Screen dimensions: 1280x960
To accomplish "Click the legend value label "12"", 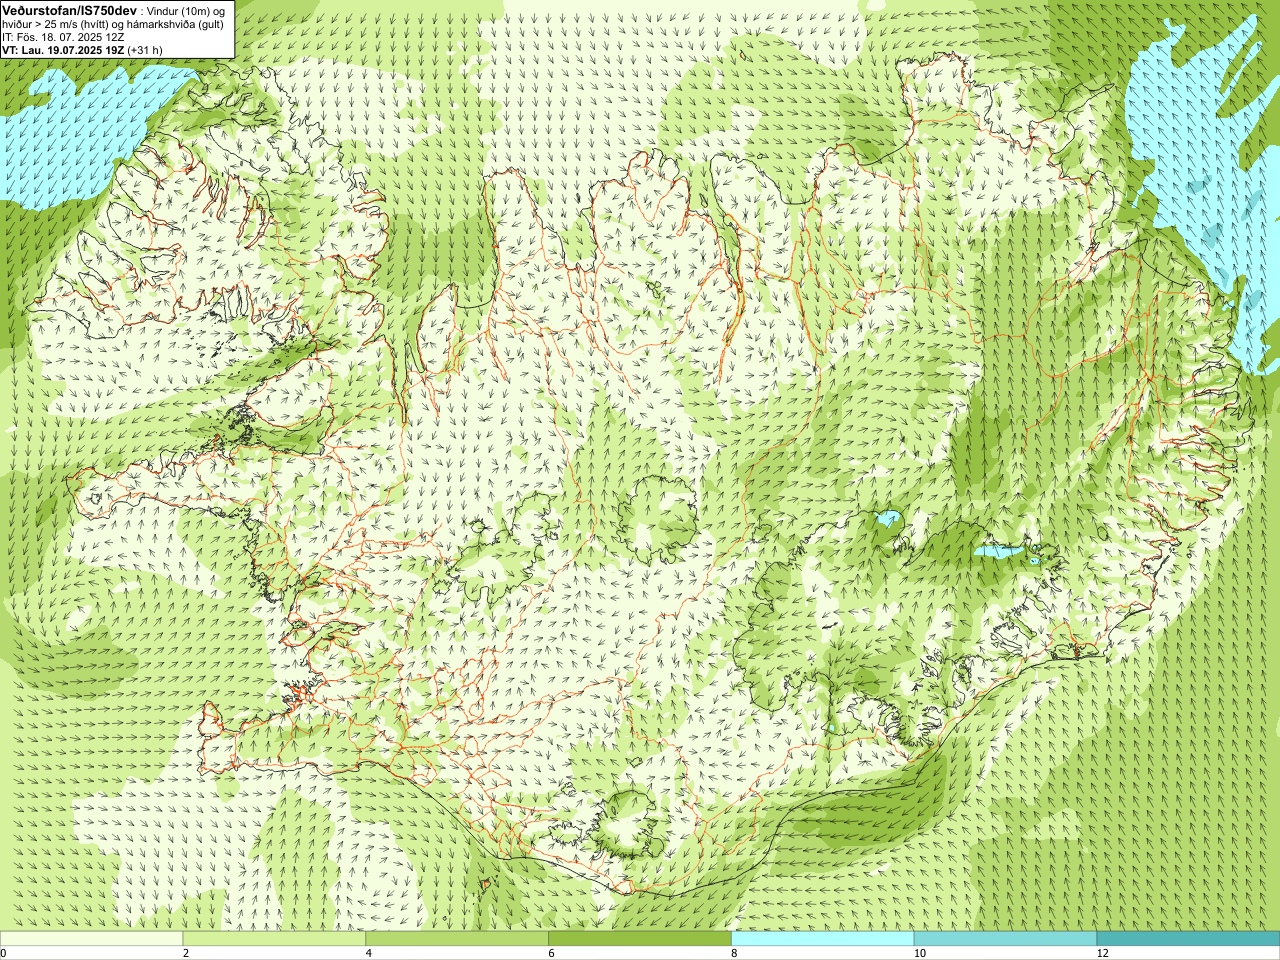I will point(1102,953).
